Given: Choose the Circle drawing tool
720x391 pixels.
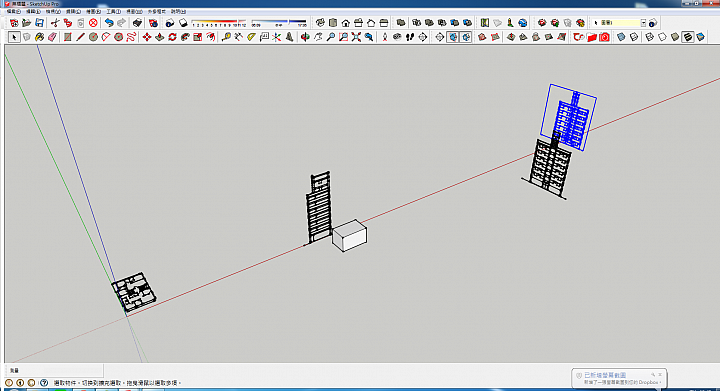Looking at the screenshot, I should (93, 37).
